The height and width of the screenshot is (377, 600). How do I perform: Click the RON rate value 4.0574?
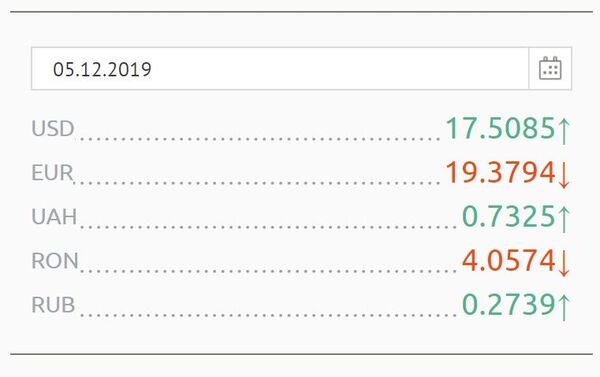tap(509, 260)
